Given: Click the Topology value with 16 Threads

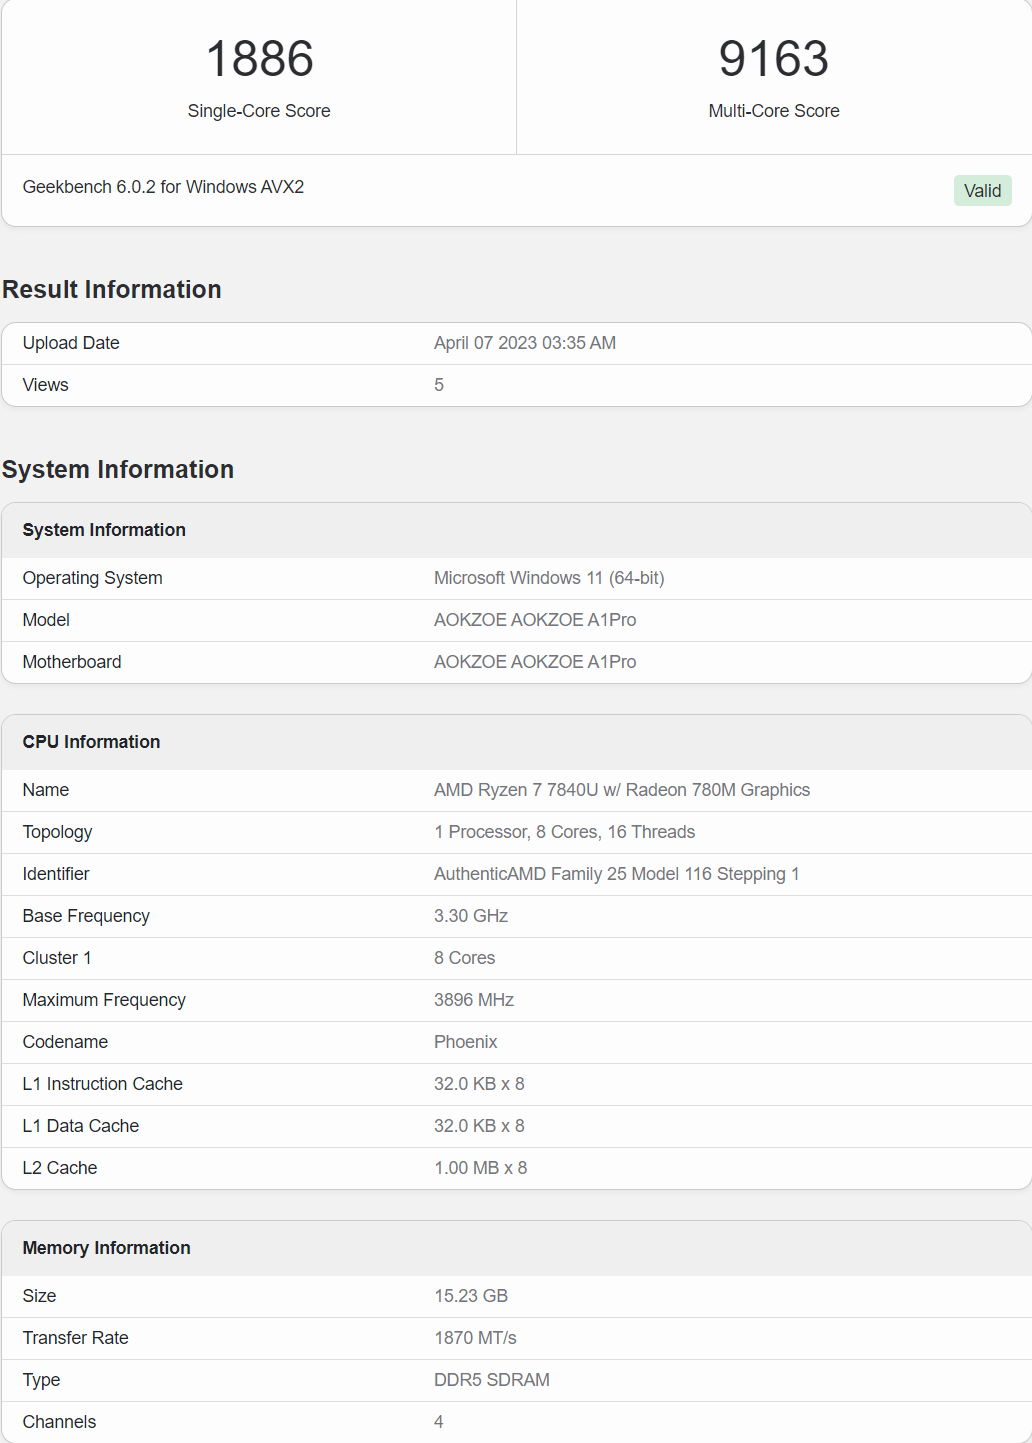Looking at the screenshot, I should click(x=564, y=832).
